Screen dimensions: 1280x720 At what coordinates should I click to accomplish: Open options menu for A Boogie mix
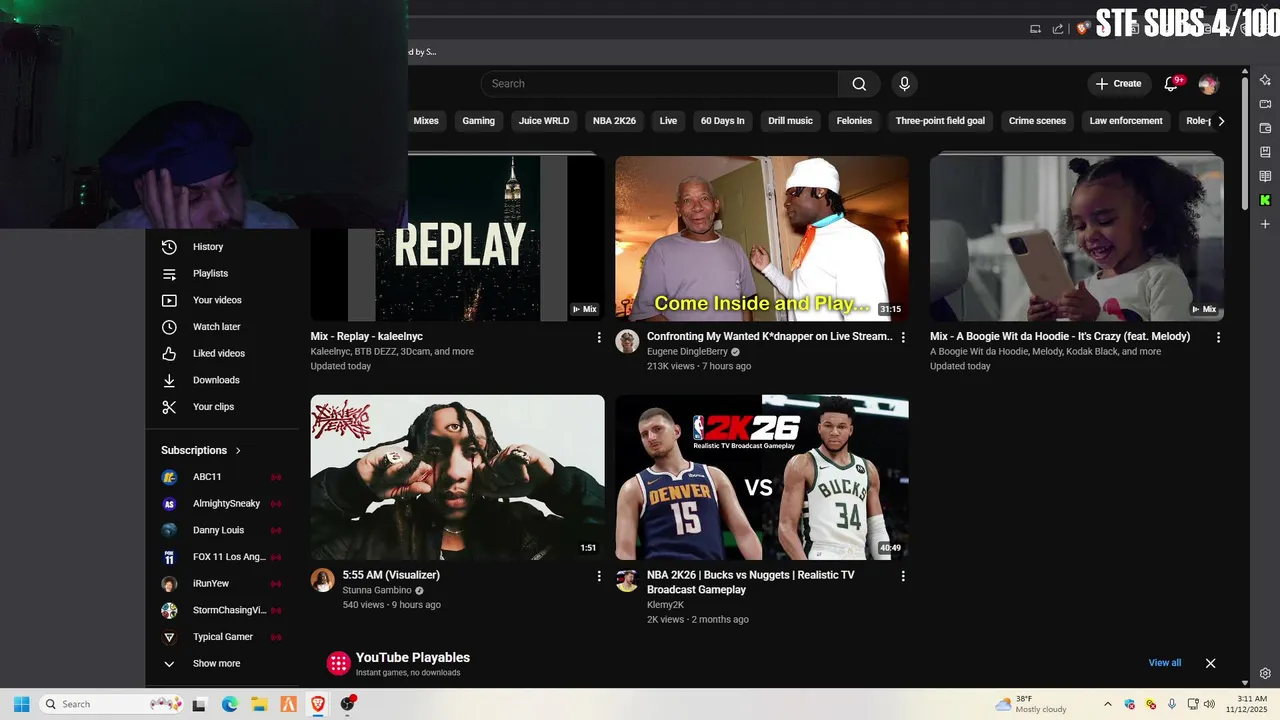1218,338
